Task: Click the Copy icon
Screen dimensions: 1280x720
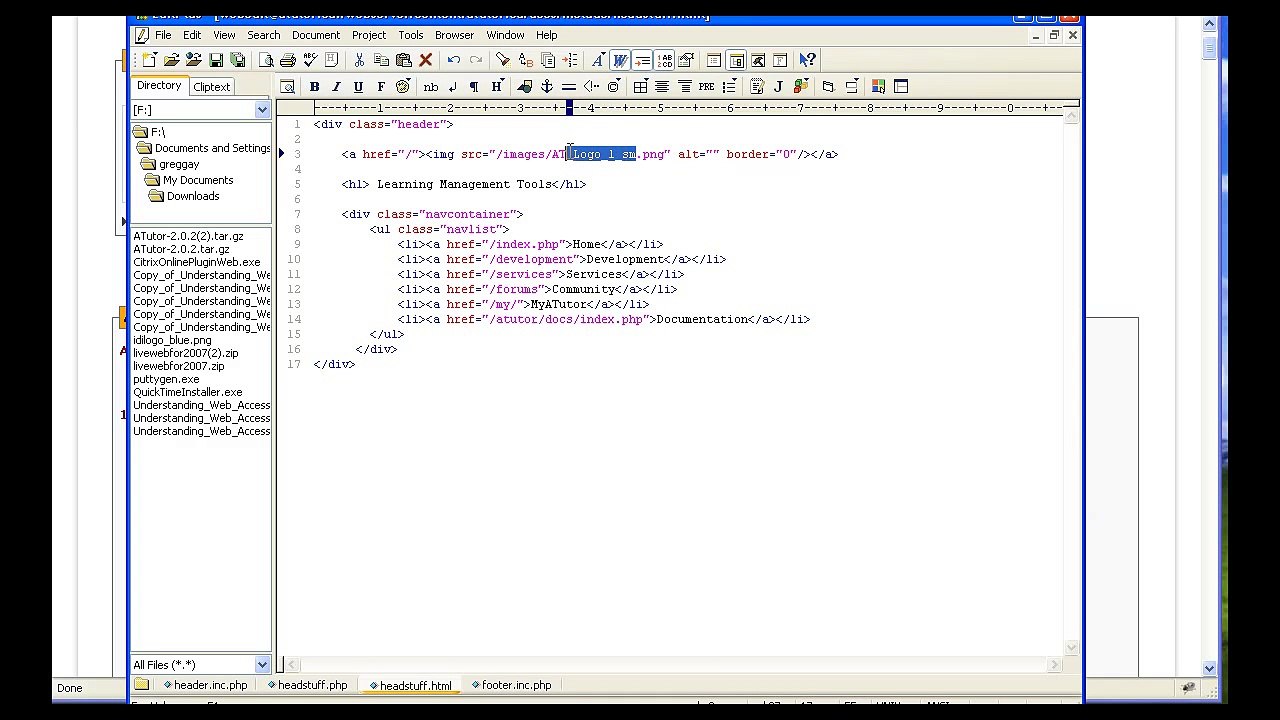Action: (381, 60)
